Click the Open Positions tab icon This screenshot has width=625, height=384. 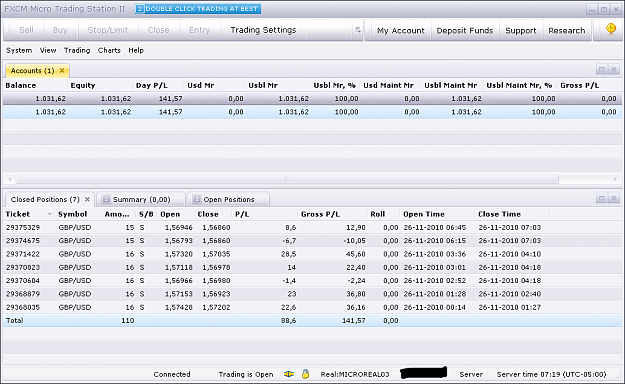click(197, 199)
